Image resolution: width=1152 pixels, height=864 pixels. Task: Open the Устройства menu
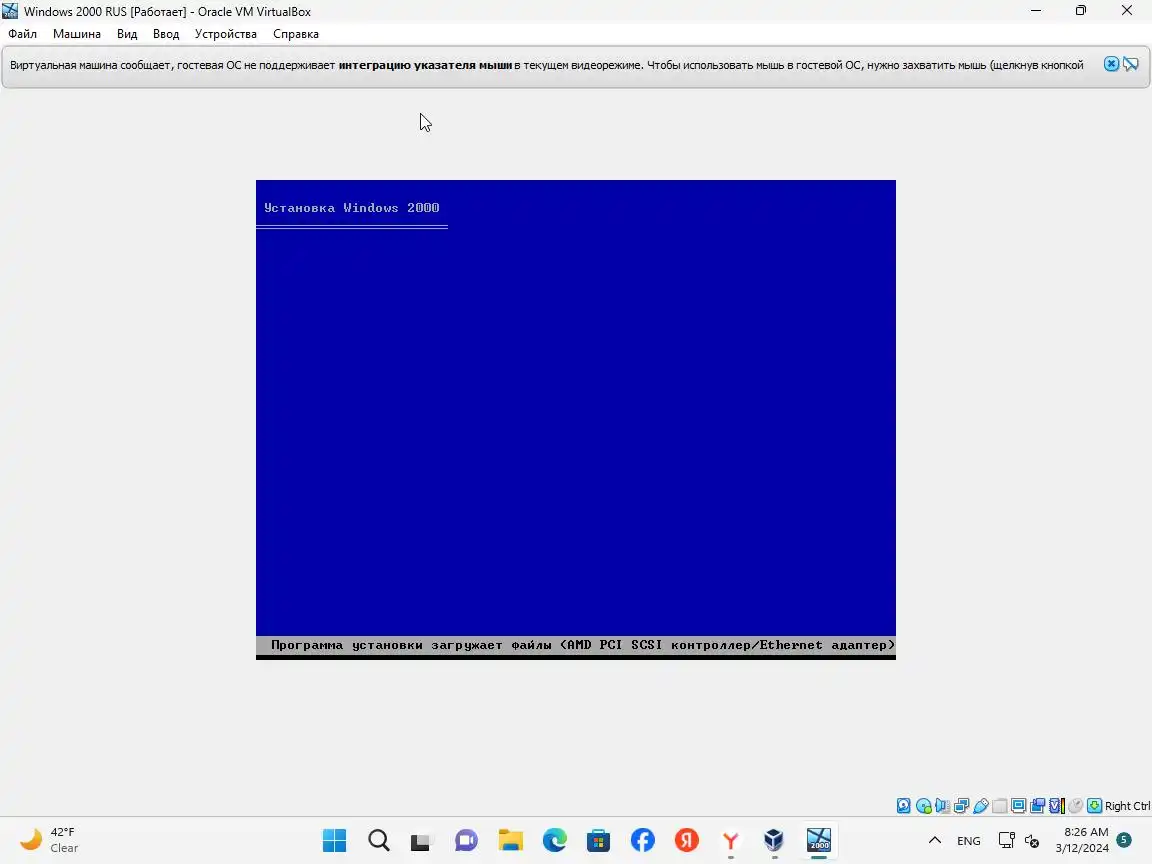click(226, 34)
